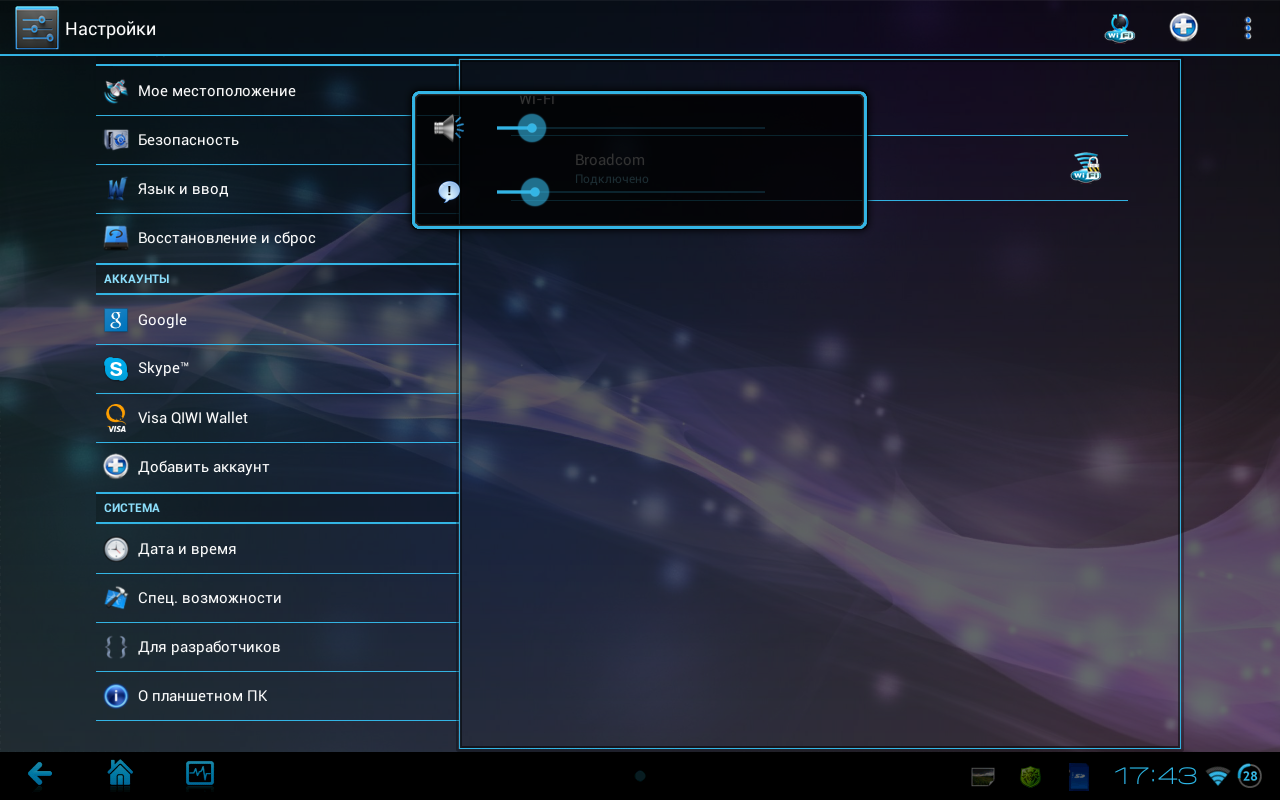Tap Добавить аккаунт
Image resolution: width=1280 pixels, height=800 pixels.
[x=203, y=467]
